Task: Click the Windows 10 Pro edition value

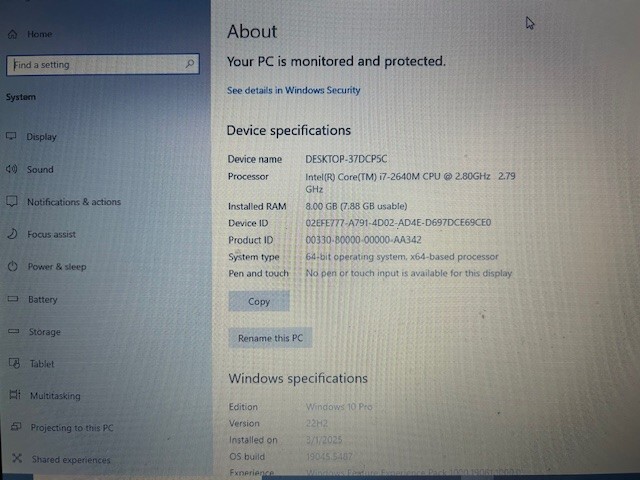Action: pyautogui.click(x=339, y=407)
